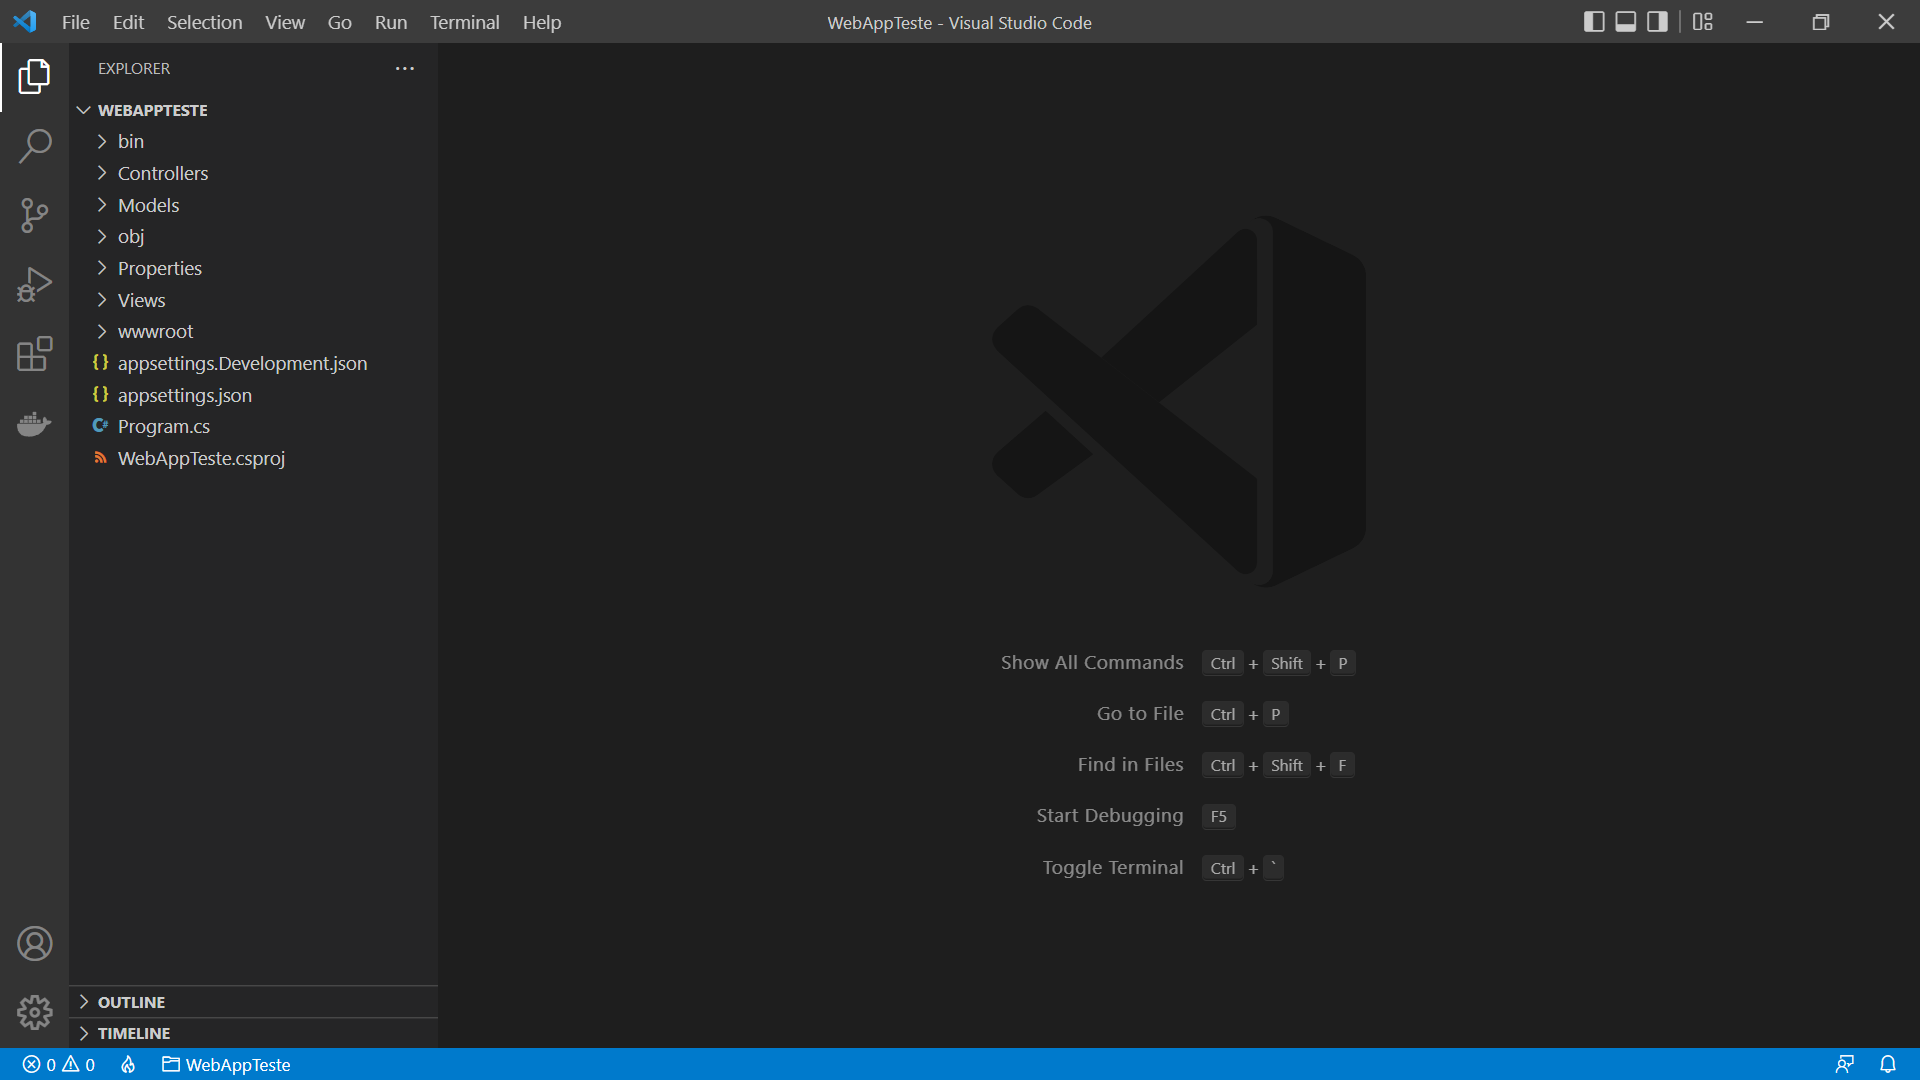Click WebAppTeste project in status bar
1920x1080 pixels.
point(226,1064)
